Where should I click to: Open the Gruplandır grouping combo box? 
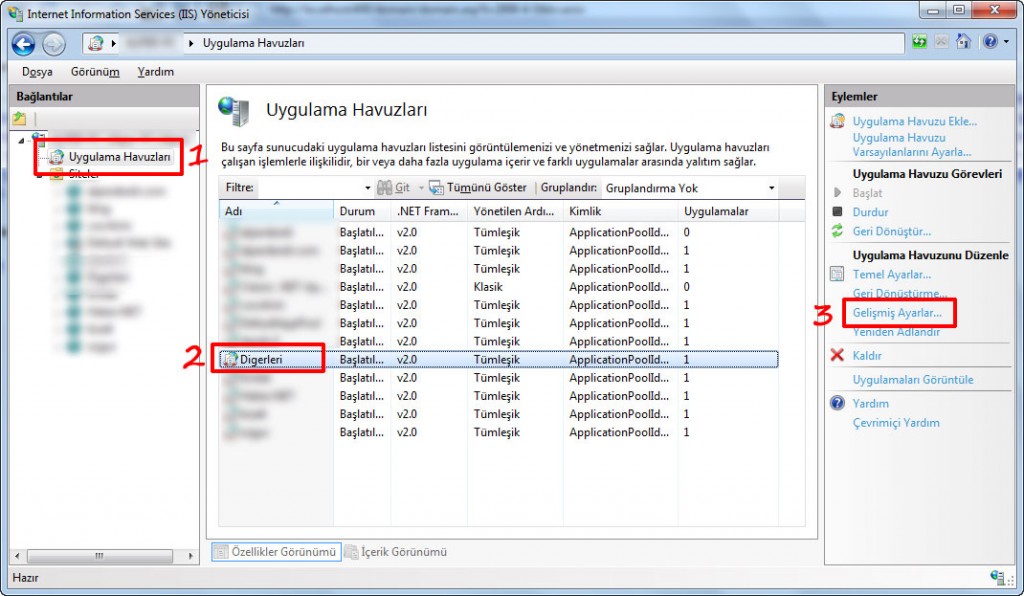click(x=690, y=188)
